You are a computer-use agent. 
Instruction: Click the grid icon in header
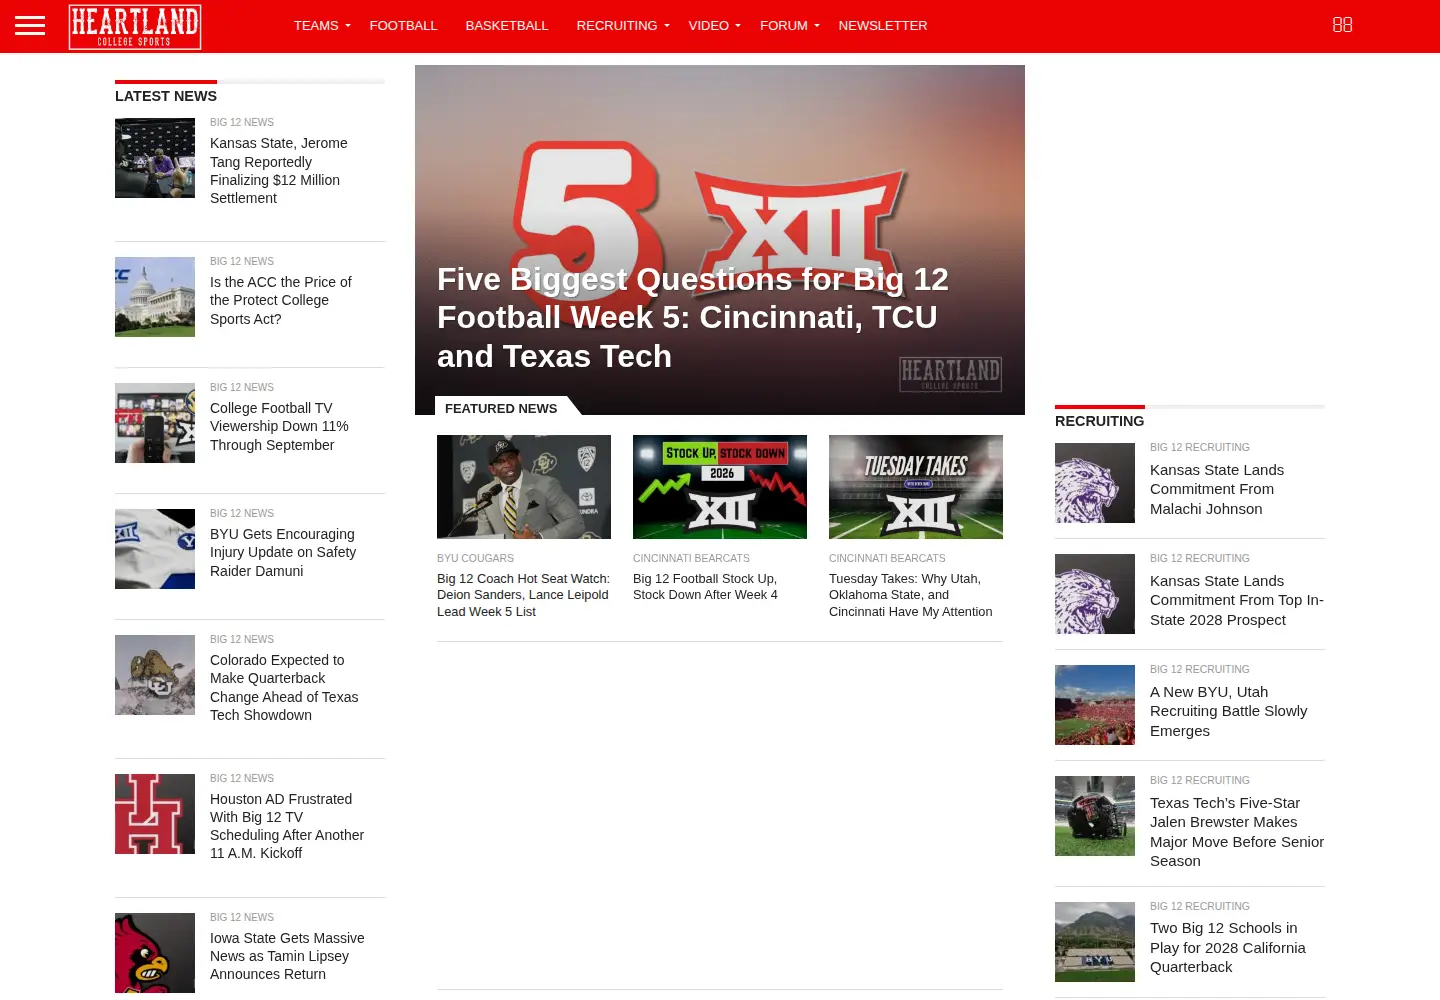1343,25
